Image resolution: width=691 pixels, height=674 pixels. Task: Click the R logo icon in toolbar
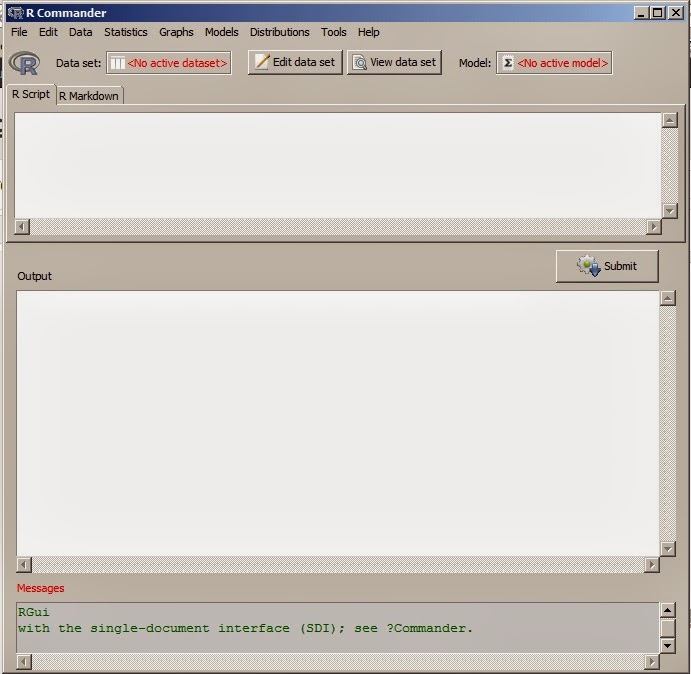[x=25, y=63]
